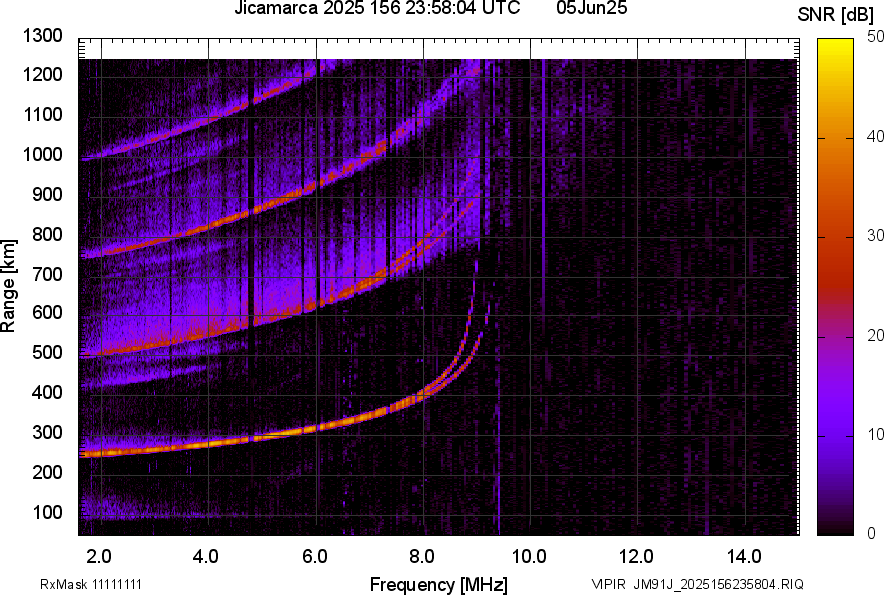
Task: Click the colorbar tick value 50
Action: click(875, 37)
